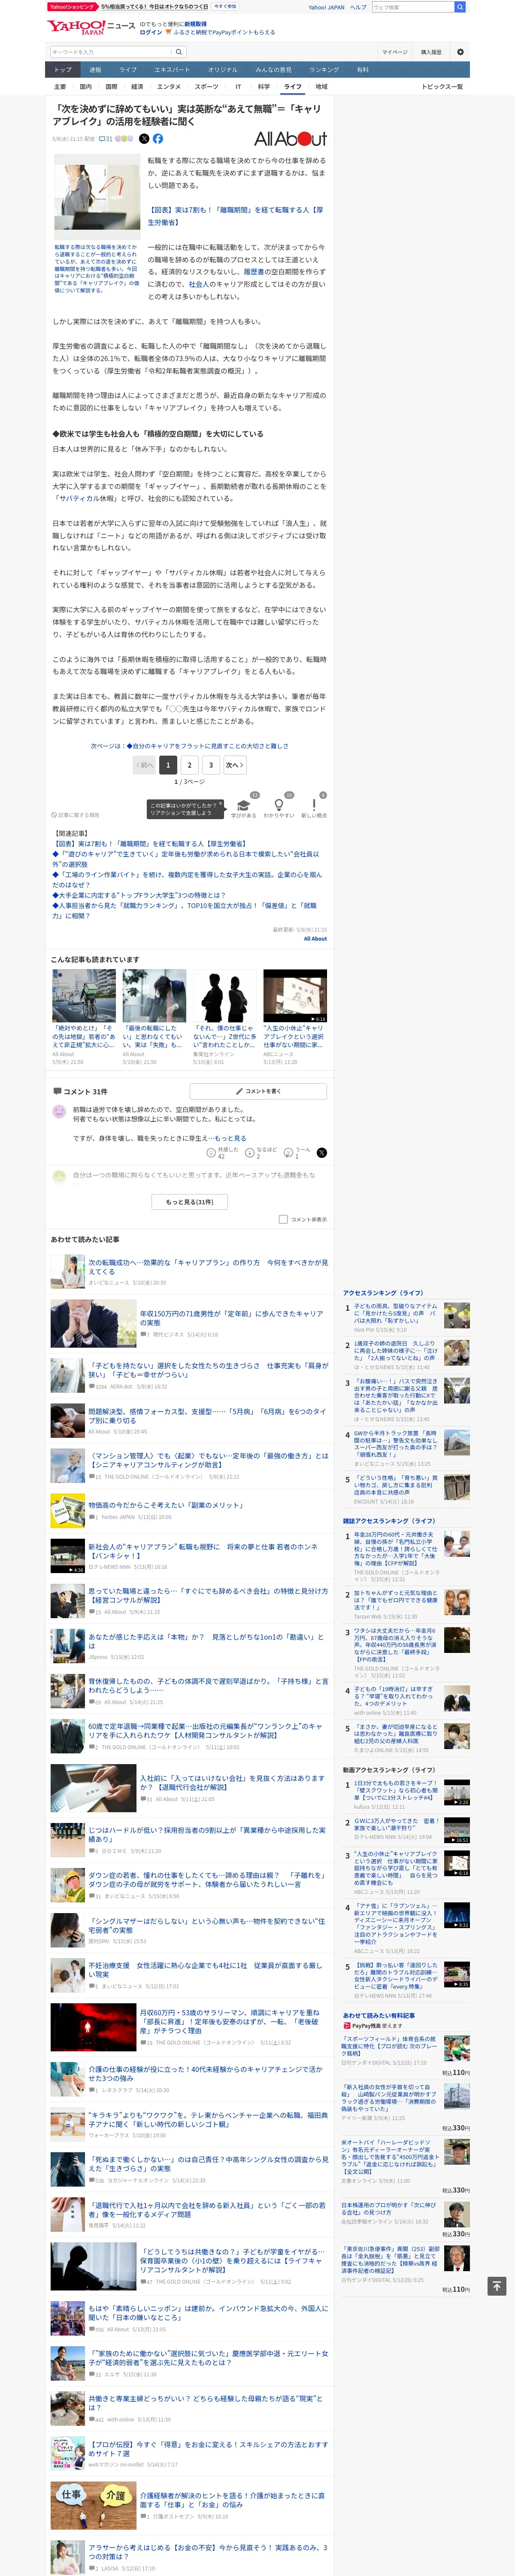Viewport: 515px width, 2576px height.
Task: Click the keyword search input field
Action: [x=111, y=52]
